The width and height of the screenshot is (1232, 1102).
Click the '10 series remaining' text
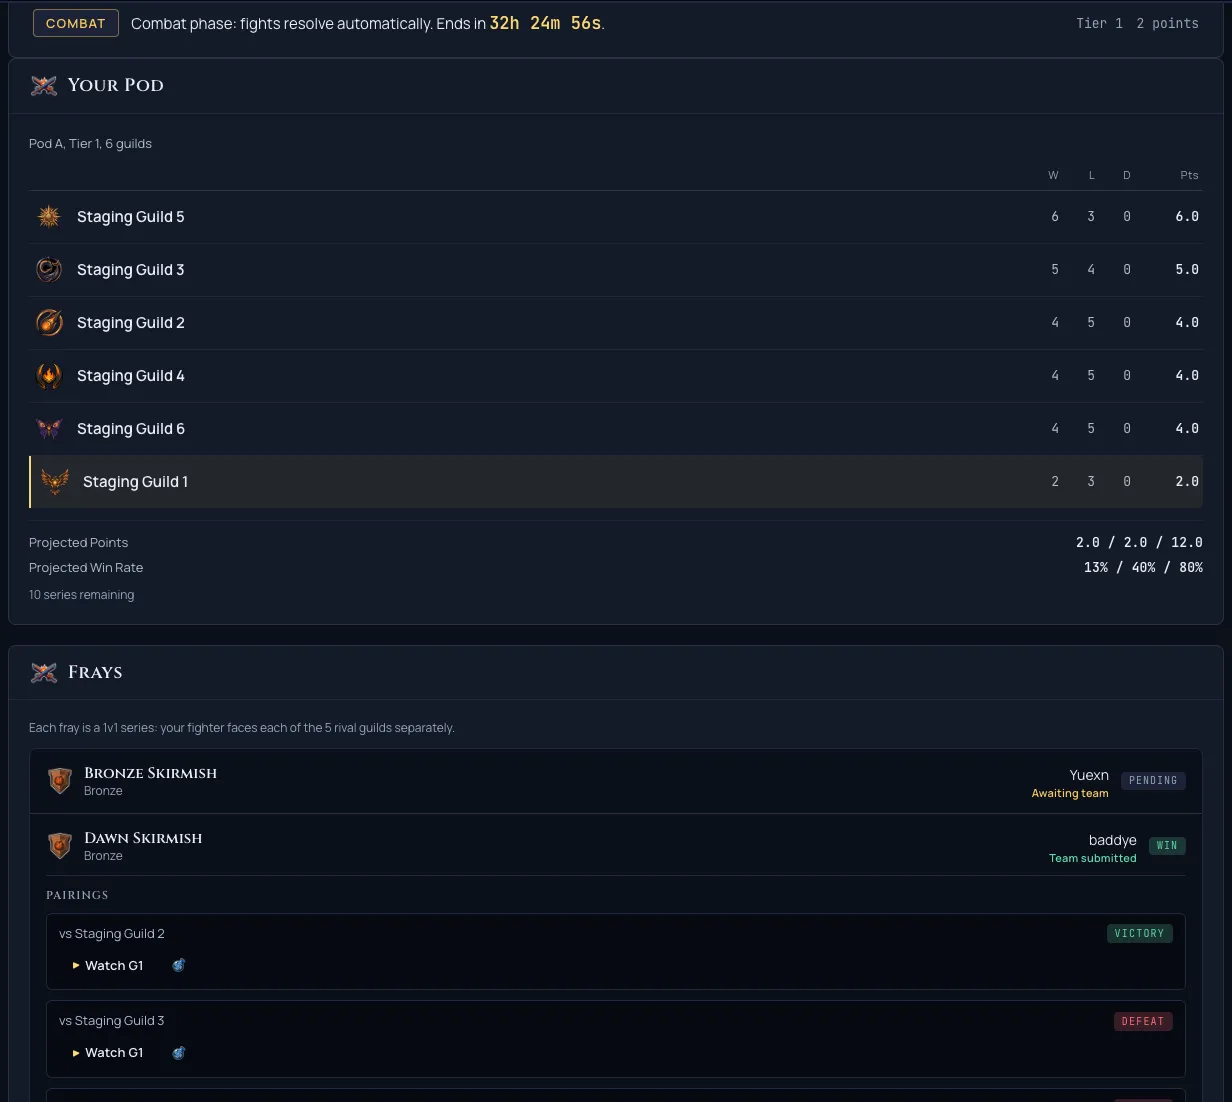81,594
